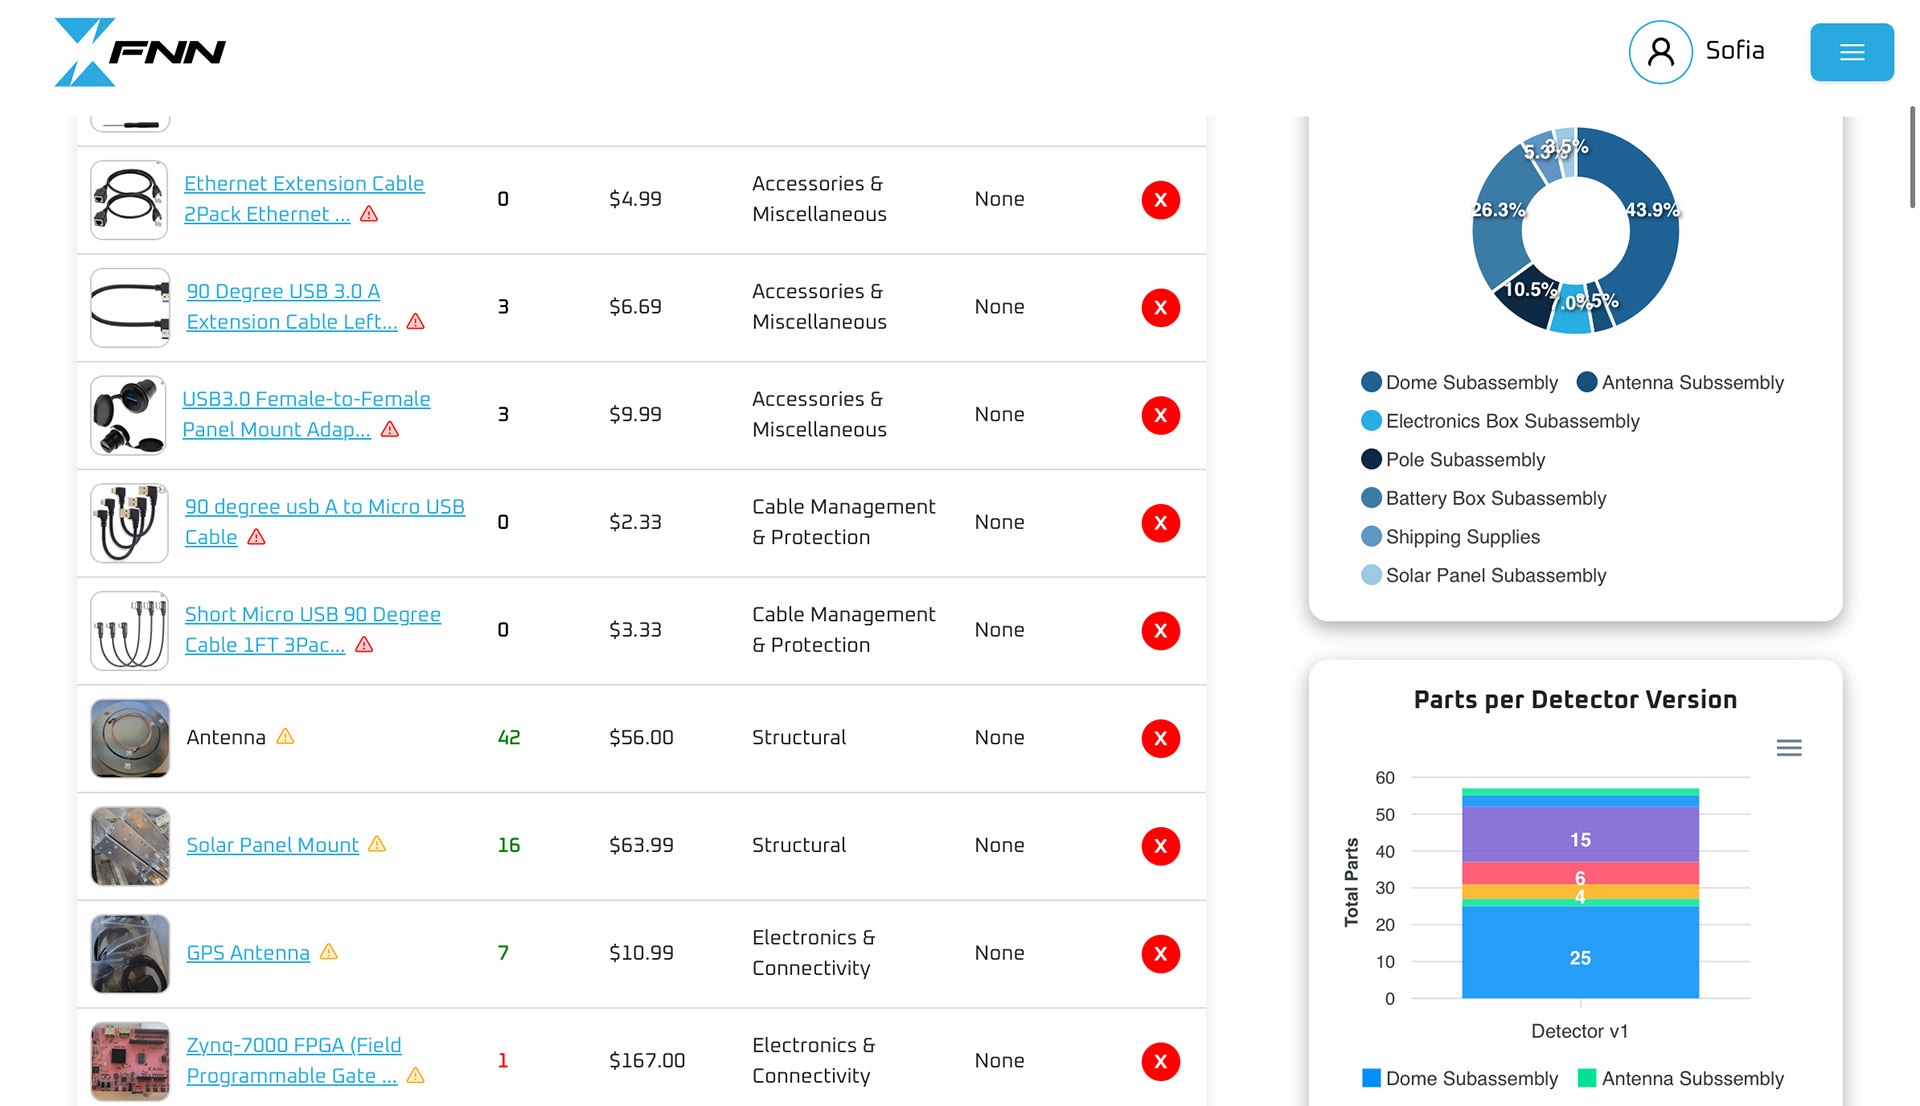Open the blue hamburger menu button

pyautogui.click(x=1851, y=52)
